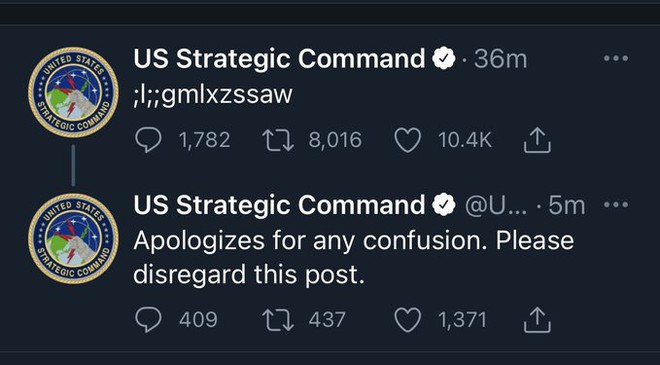
Task: Open more options for the 5m tweet
Action: 616,205
